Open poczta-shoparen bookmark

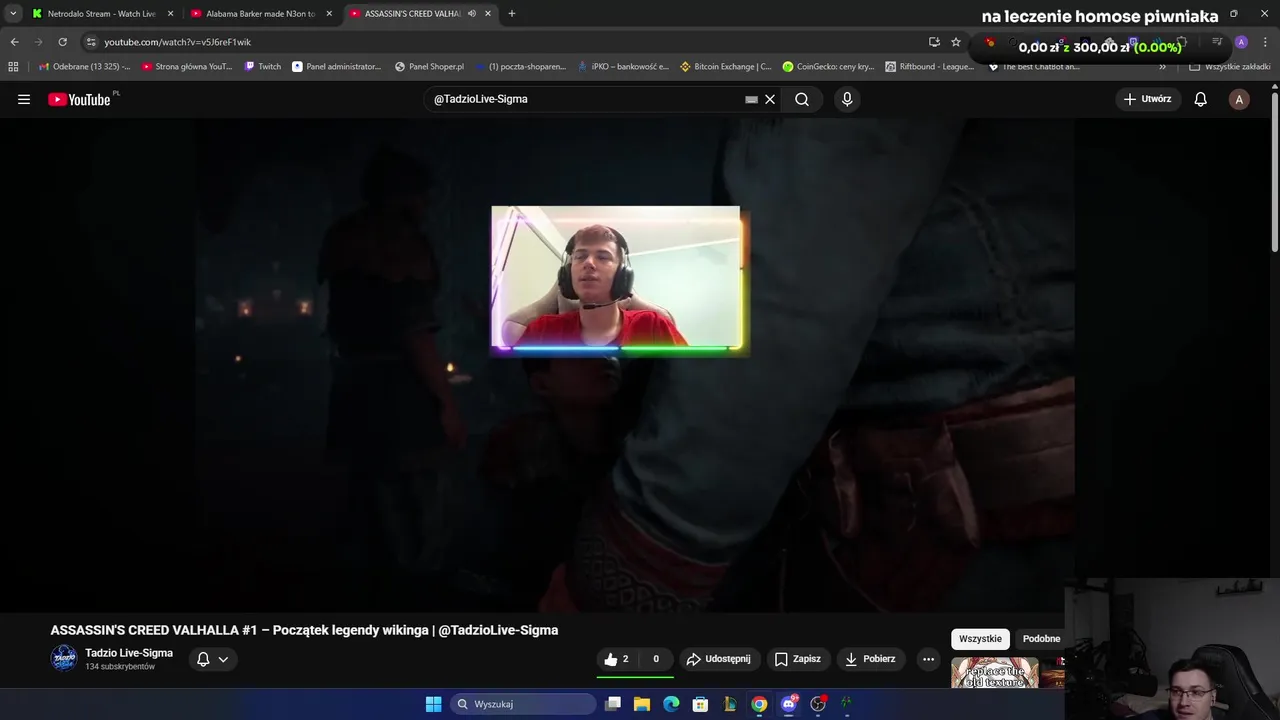521,67
